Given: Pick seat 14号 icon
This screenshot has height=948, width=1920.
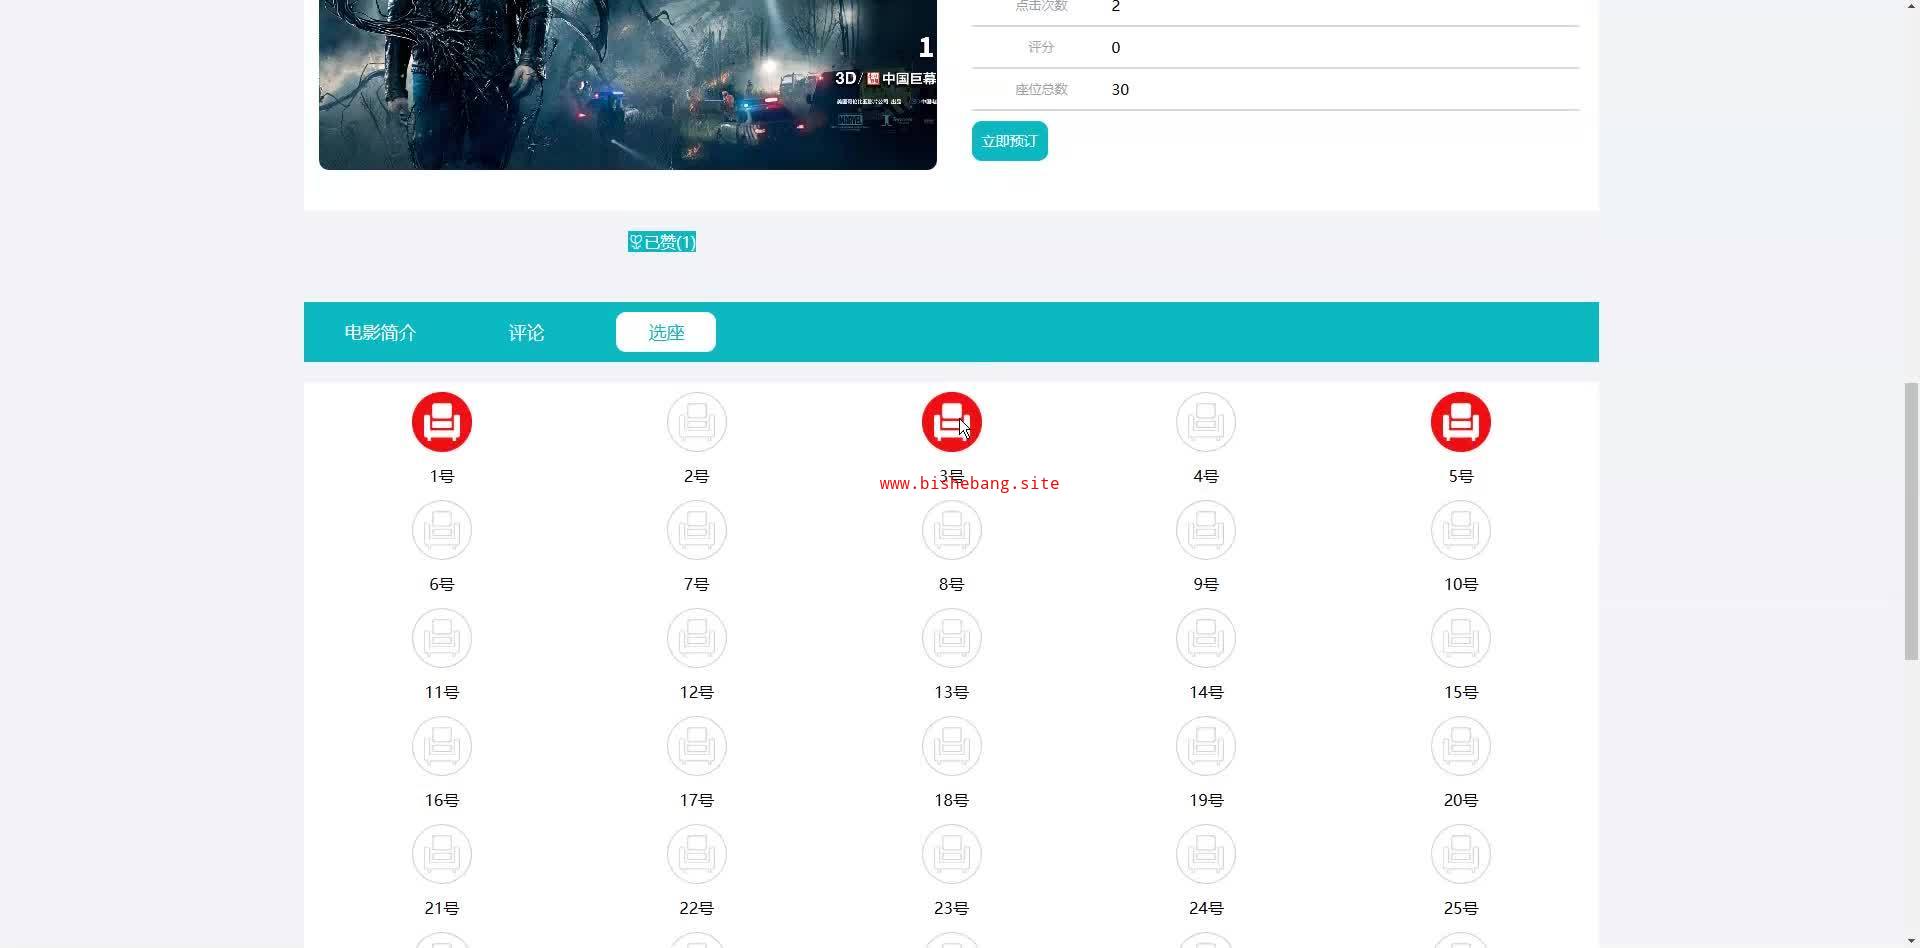Looking at the screenshot, I should 1206,638.
